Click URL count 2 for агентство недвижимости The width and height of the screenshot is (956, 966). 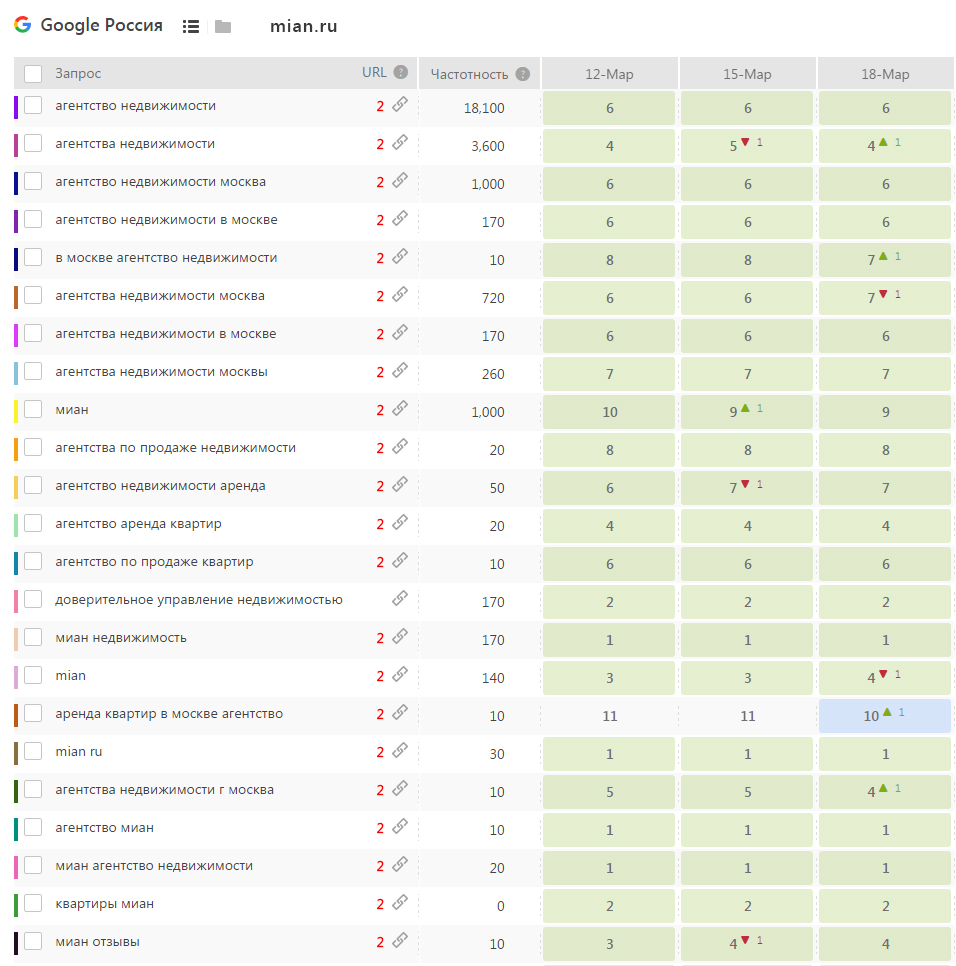380,107
